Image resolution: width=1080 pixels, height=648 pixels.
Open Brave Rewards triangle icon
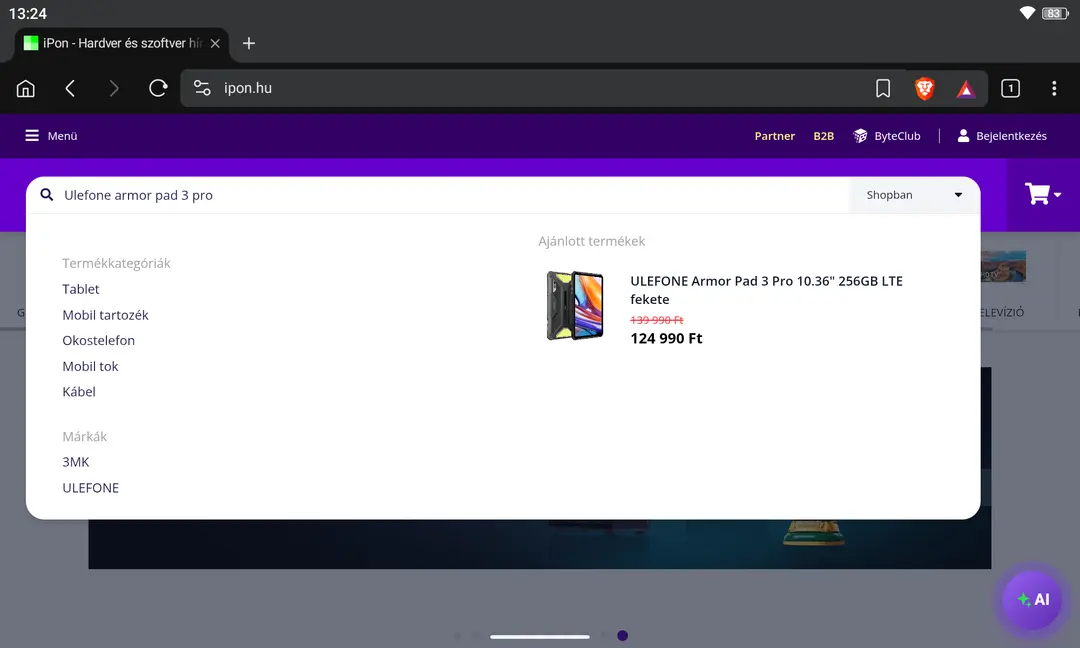[966, 89]
